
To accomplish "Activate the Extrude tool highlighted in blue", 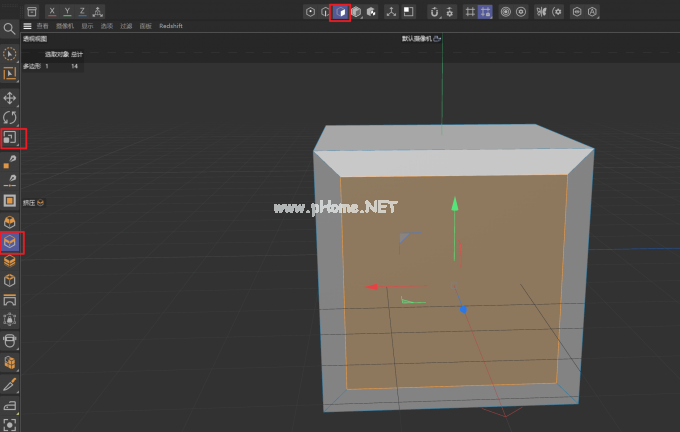I will (x=10, y=241).
